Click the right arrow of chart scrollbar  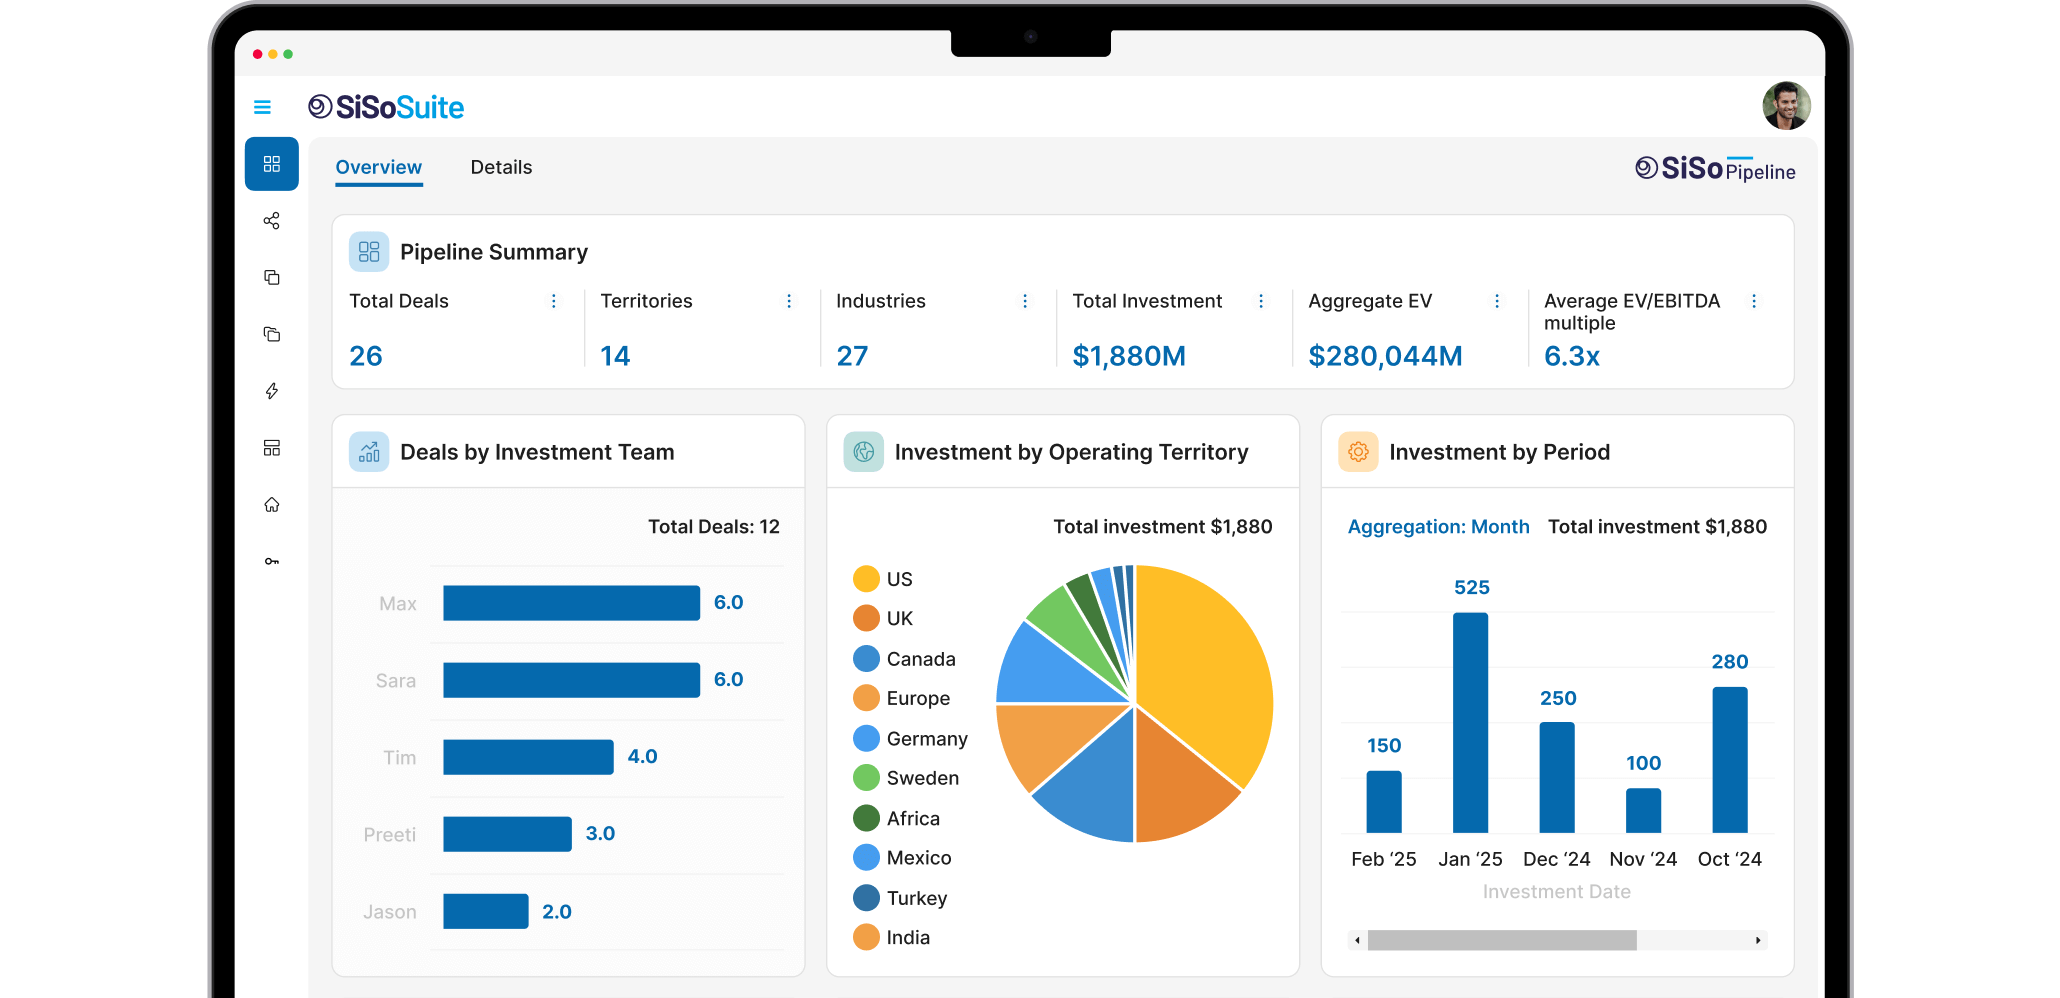[1758, 940]
